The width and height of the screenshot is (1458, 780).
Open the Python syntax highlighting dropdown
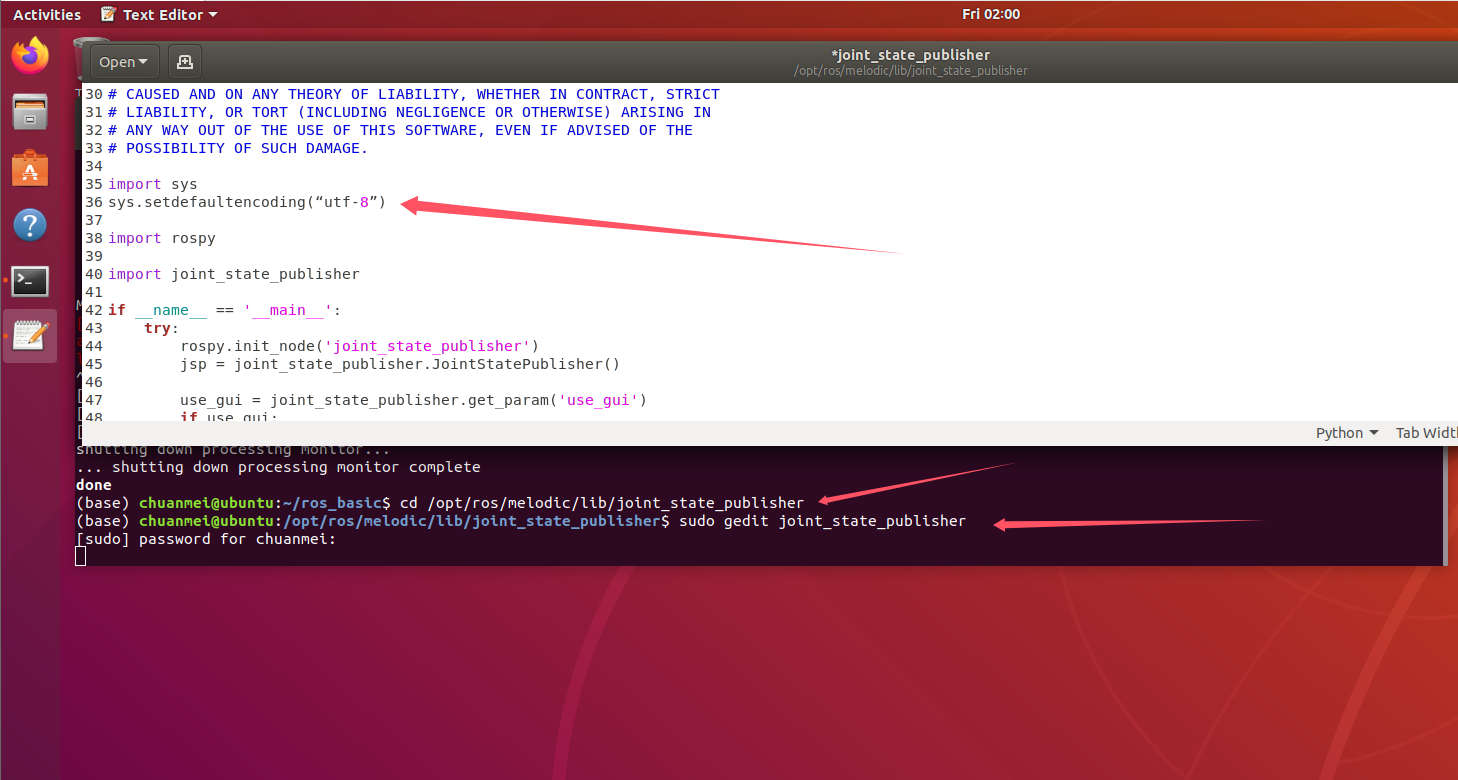[x=1346, y=432]
